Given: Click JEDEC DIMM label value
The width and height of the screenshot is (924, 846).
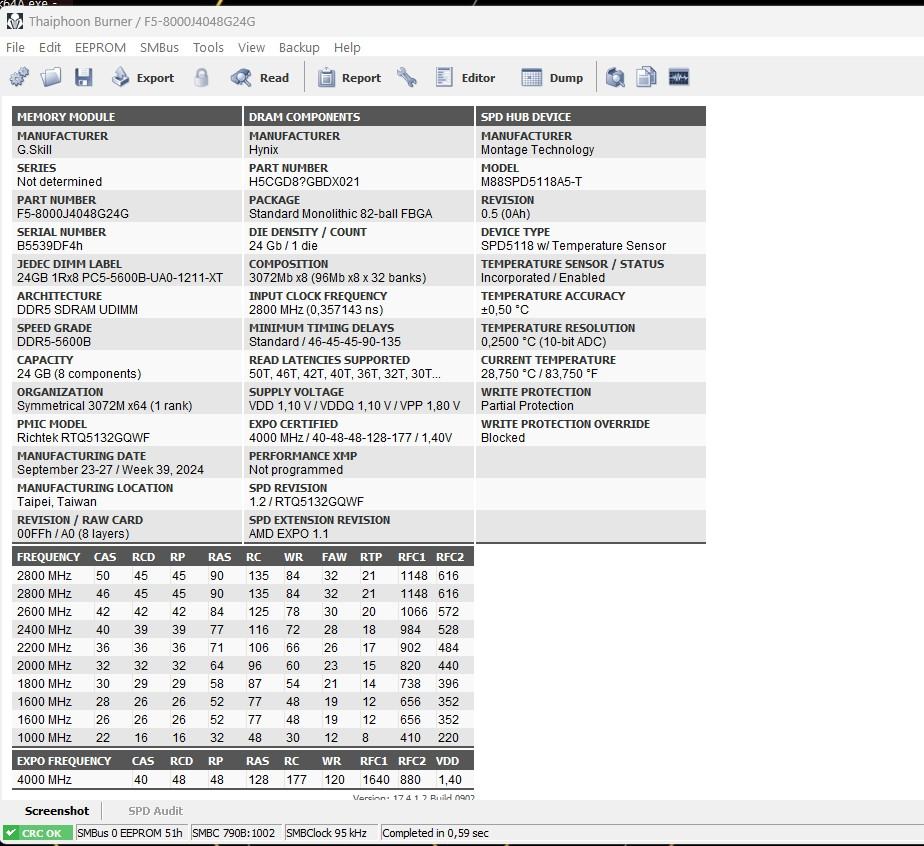Looking at the screenshot, I should (120, 277).
